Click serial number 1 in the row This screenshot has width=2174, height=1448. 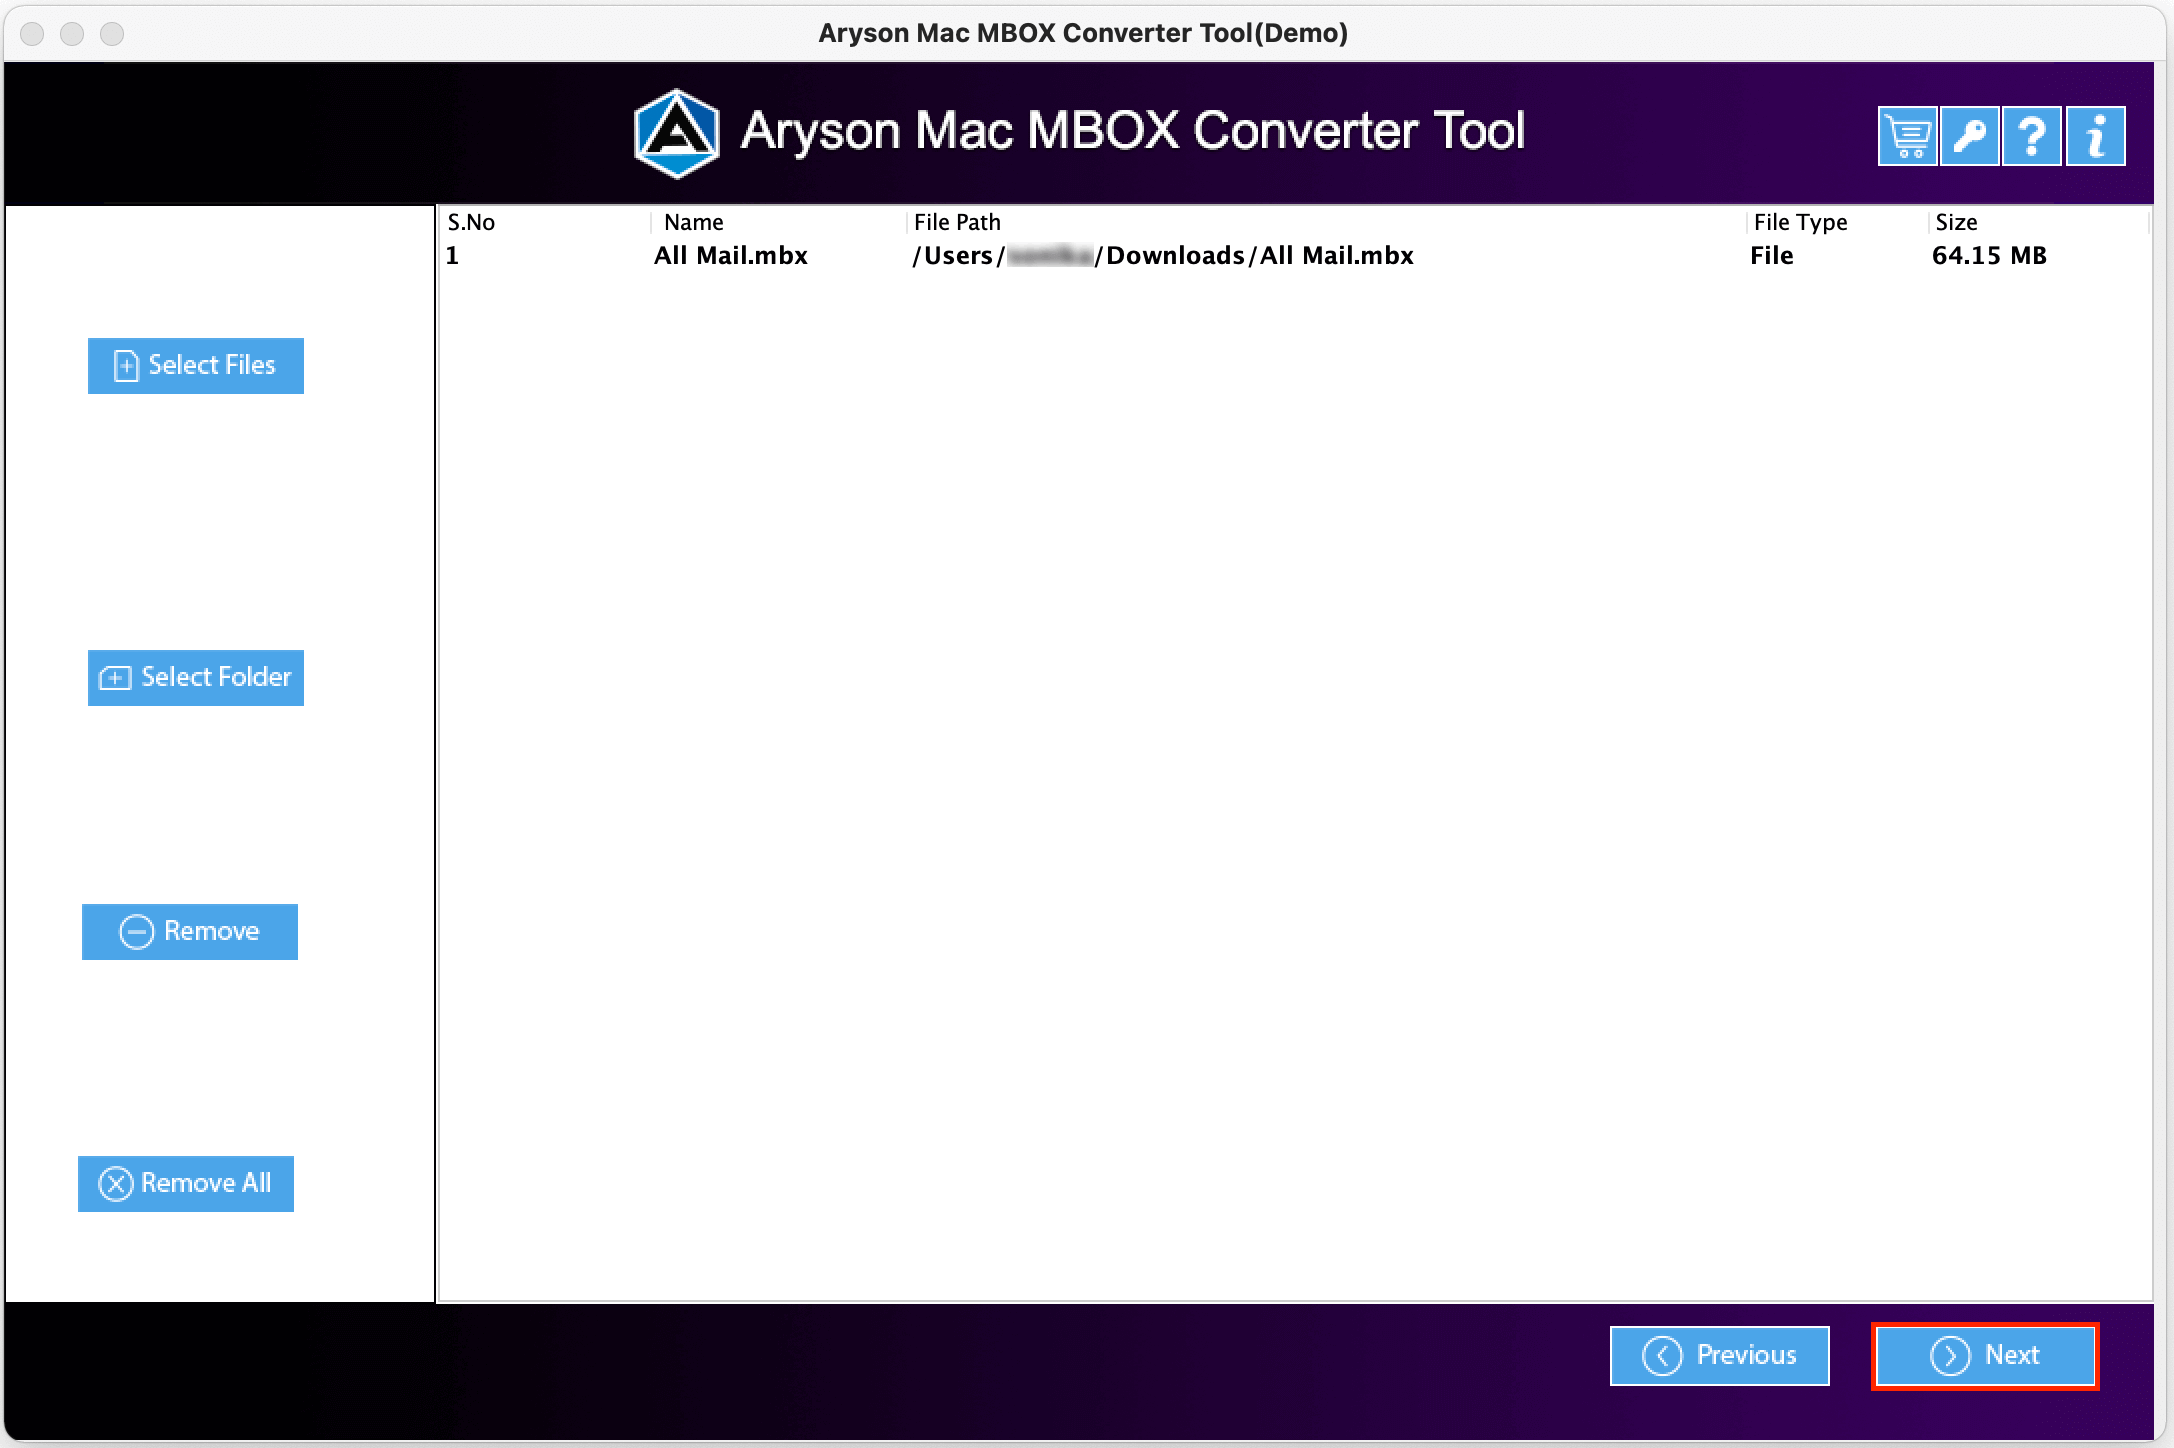(452, 256)
